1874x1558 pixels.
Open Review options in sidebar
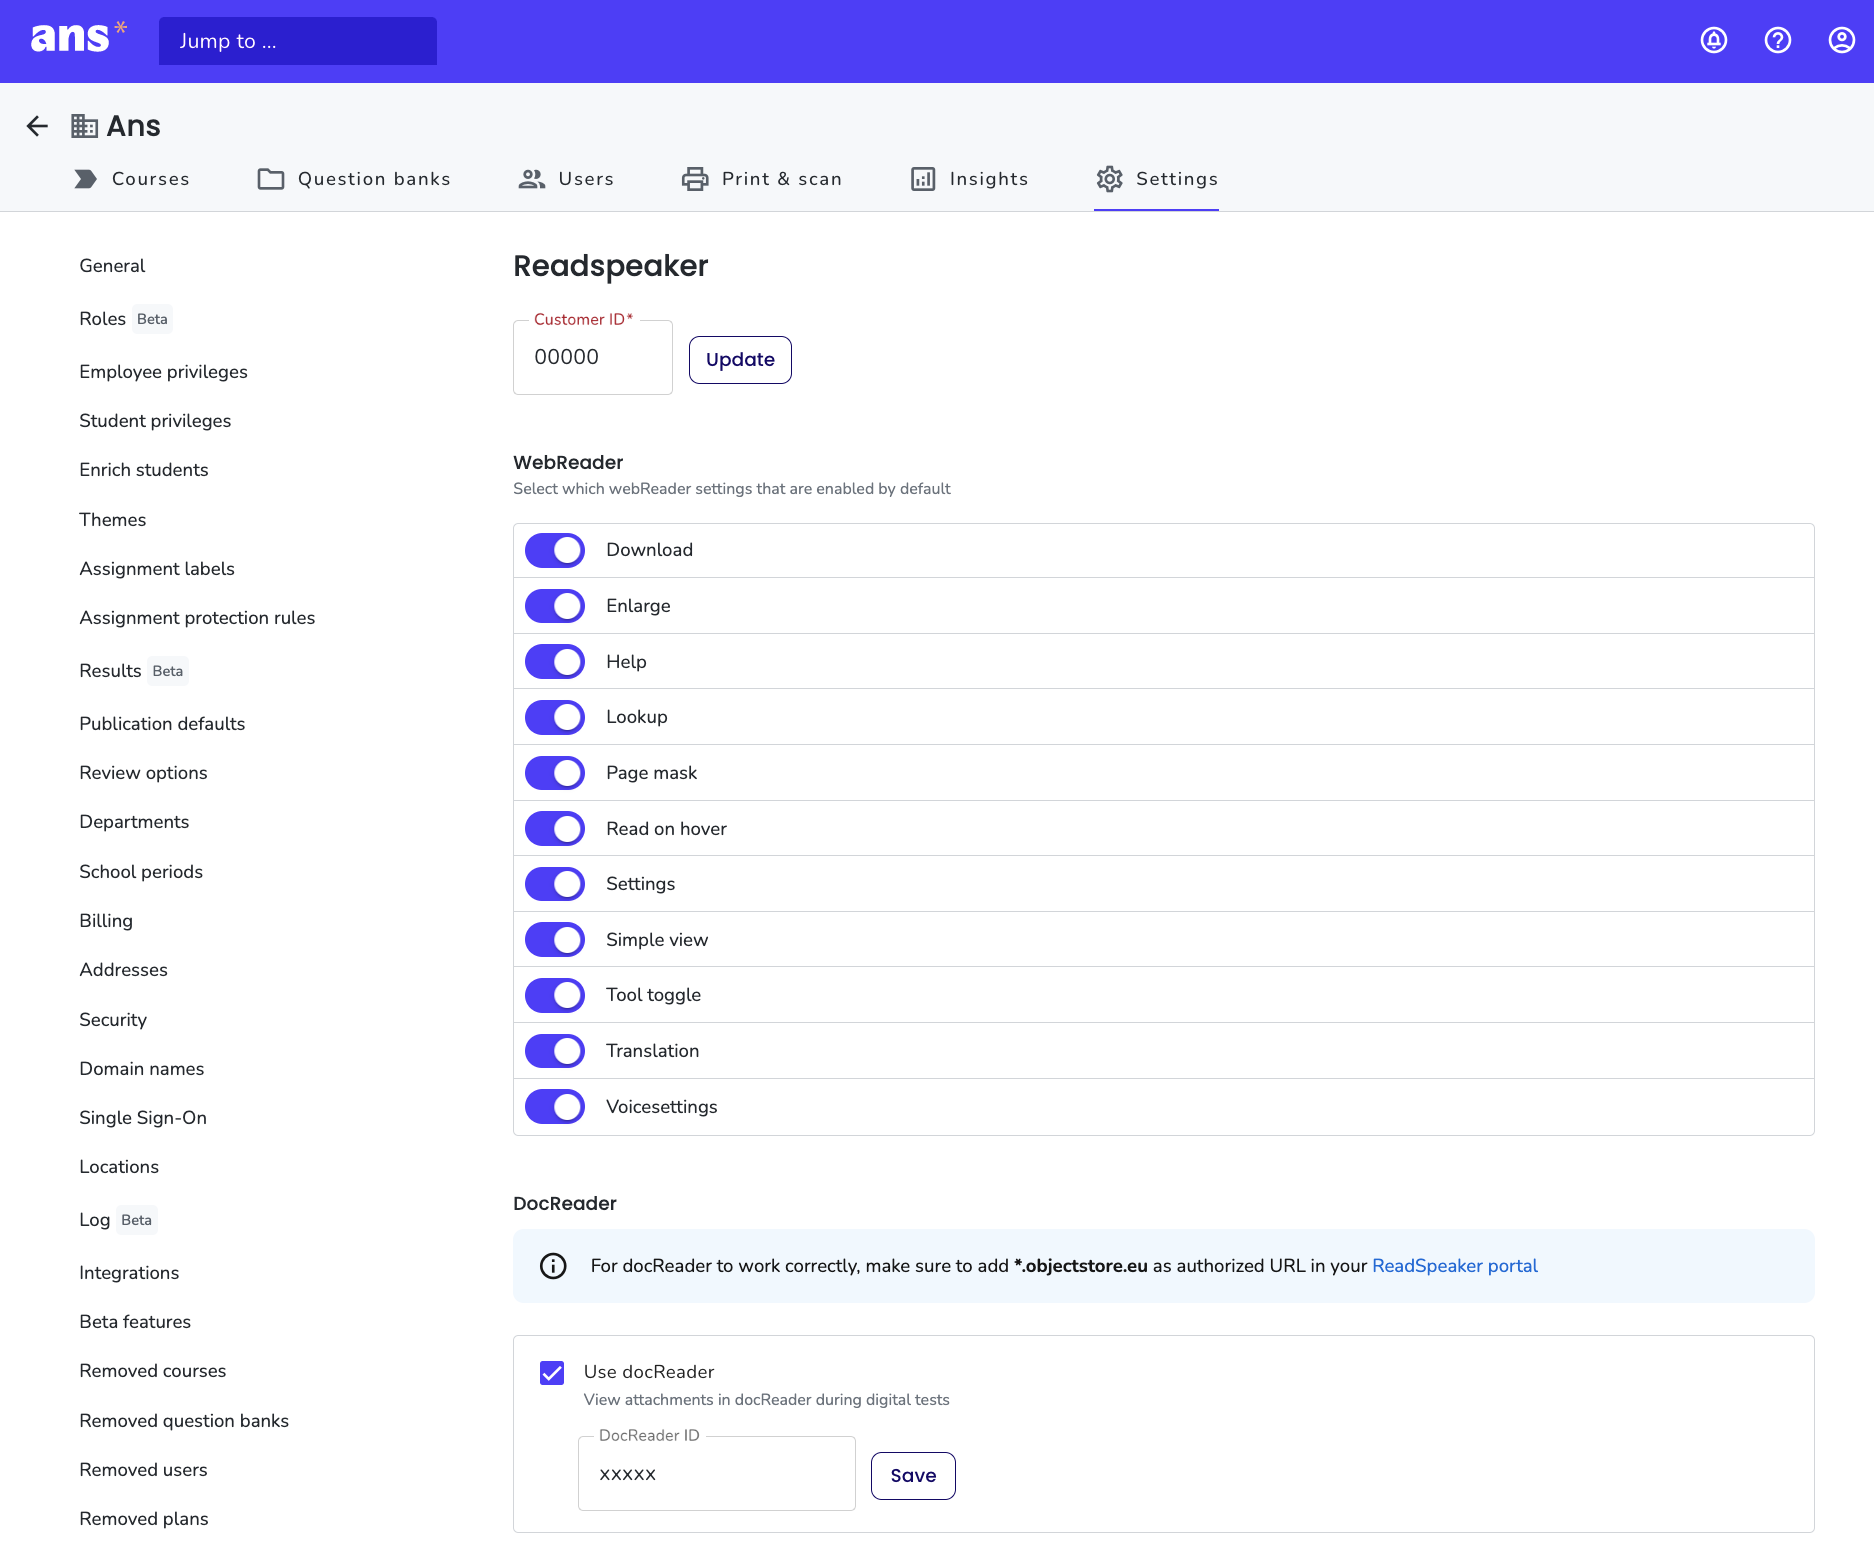tap(143, 773)
